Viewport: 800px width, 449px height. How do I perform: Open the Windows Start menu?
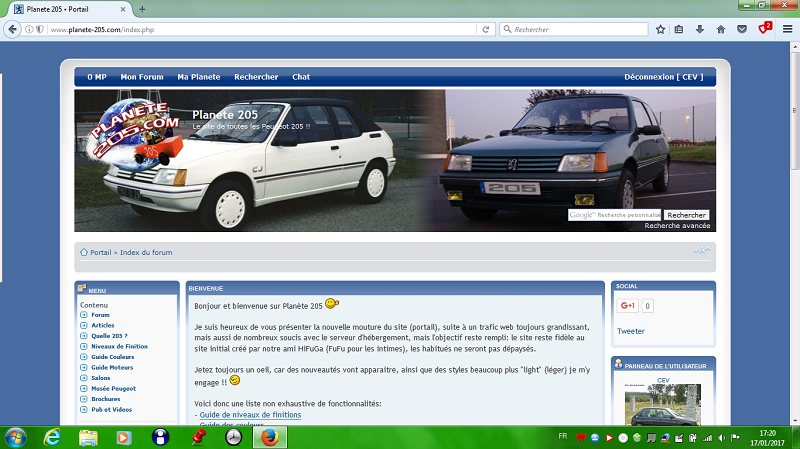15,438
